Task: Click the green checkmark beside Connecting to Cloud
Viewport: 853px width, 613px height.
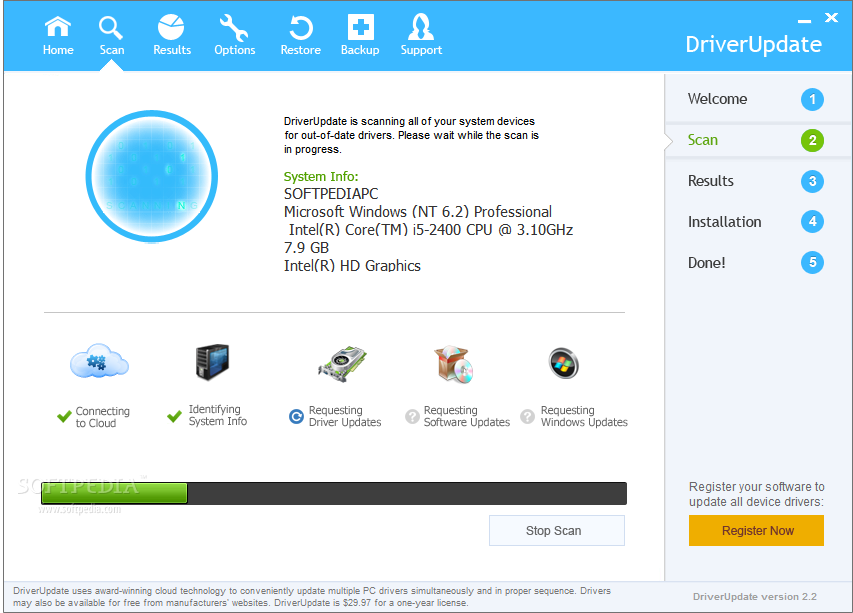Action: (64, 417)
